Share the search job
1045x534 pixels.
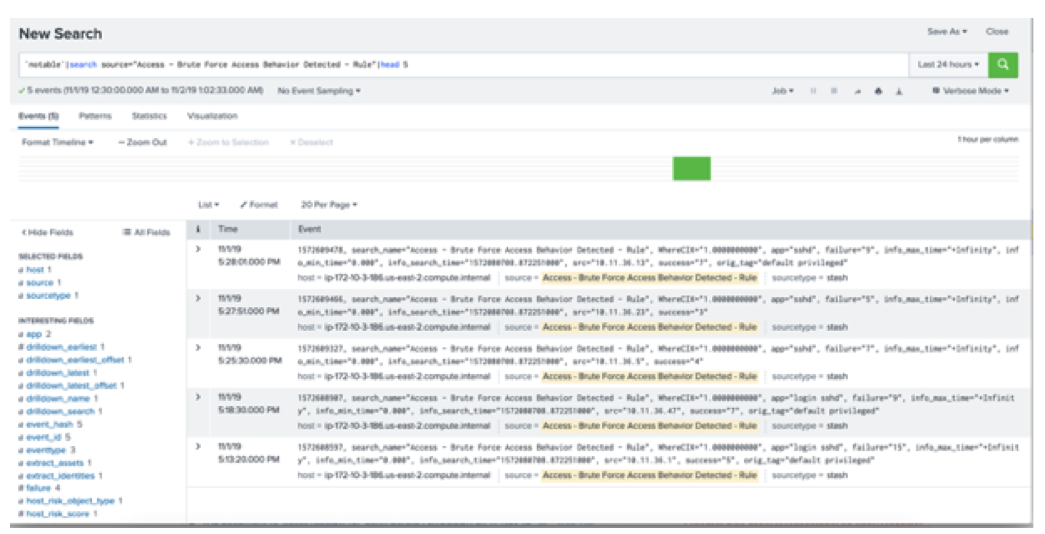pyautogui.click(x=857, y=91)
